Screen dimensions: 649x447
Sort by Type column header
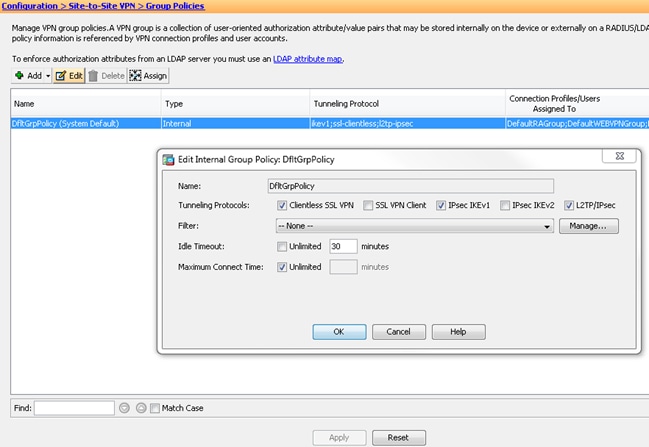pyautogui.click(x=235, y=103)
